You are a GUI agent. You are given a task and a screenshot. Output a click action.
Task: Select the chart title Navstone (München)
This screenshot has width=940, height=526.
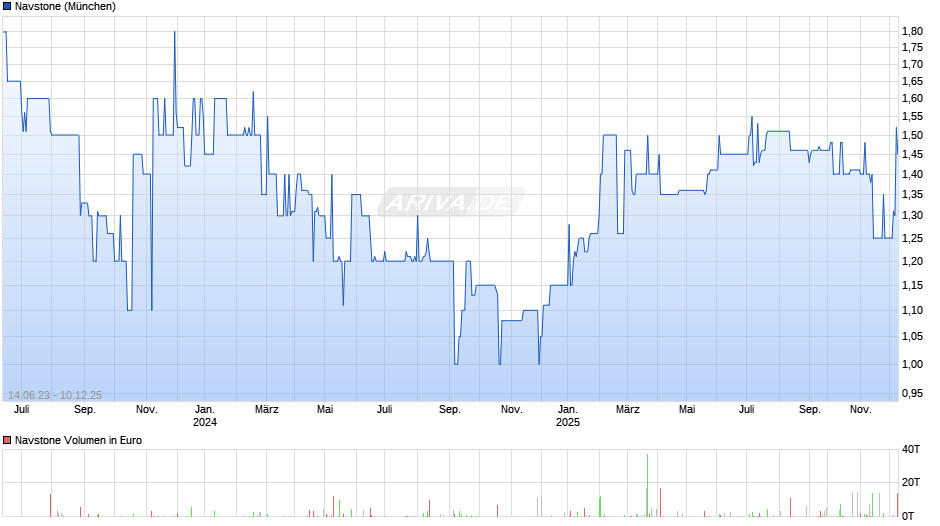coord(65,7)
